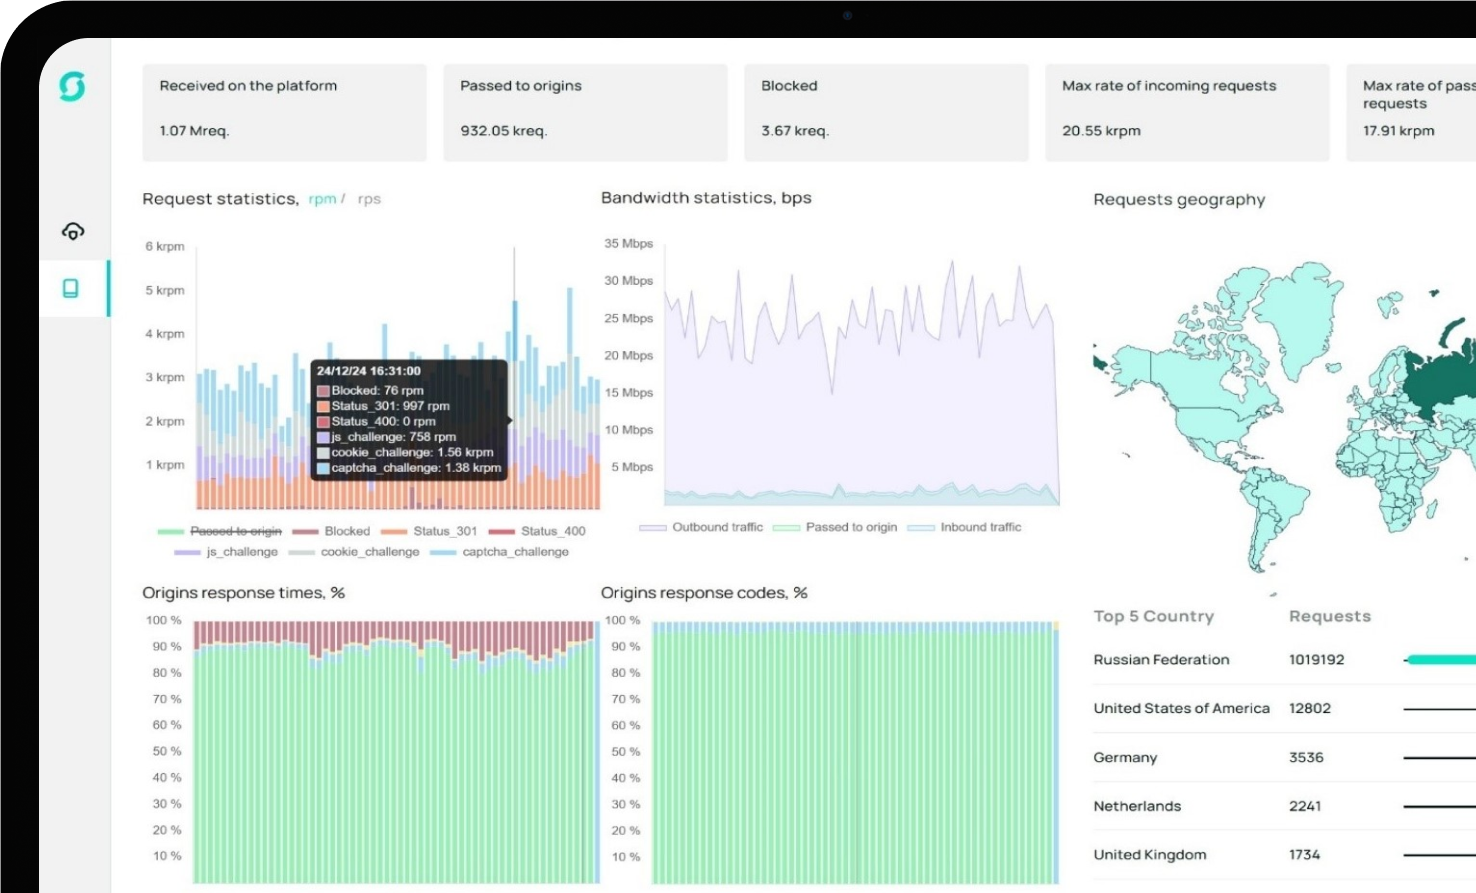Click the Top 5 Country column header

coord(1153,616)
